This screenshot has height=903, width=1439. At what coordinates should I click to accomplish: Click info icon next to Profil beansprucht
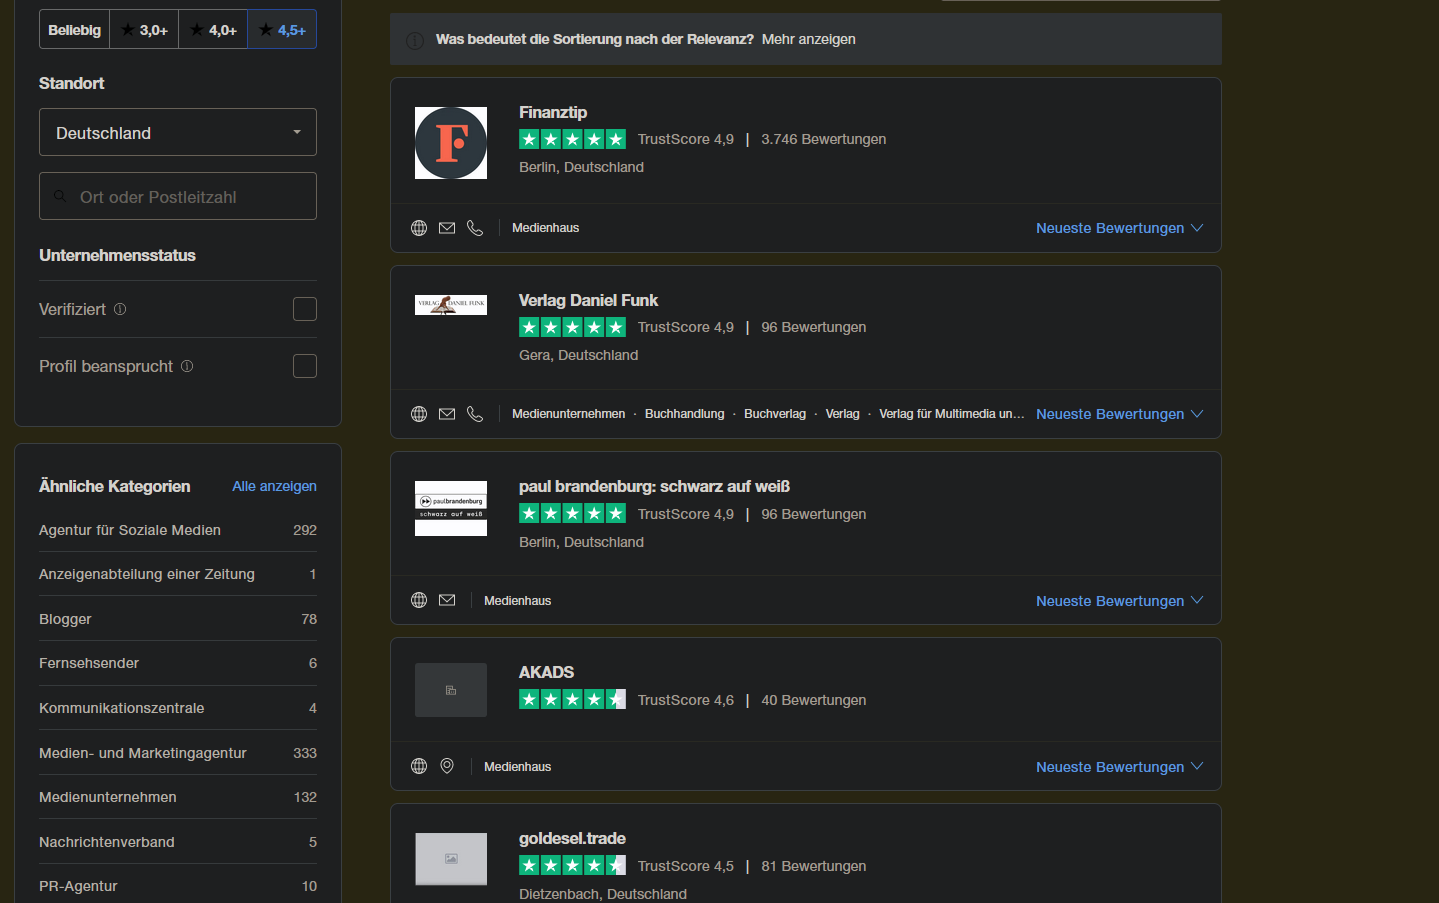coord(187,366)
